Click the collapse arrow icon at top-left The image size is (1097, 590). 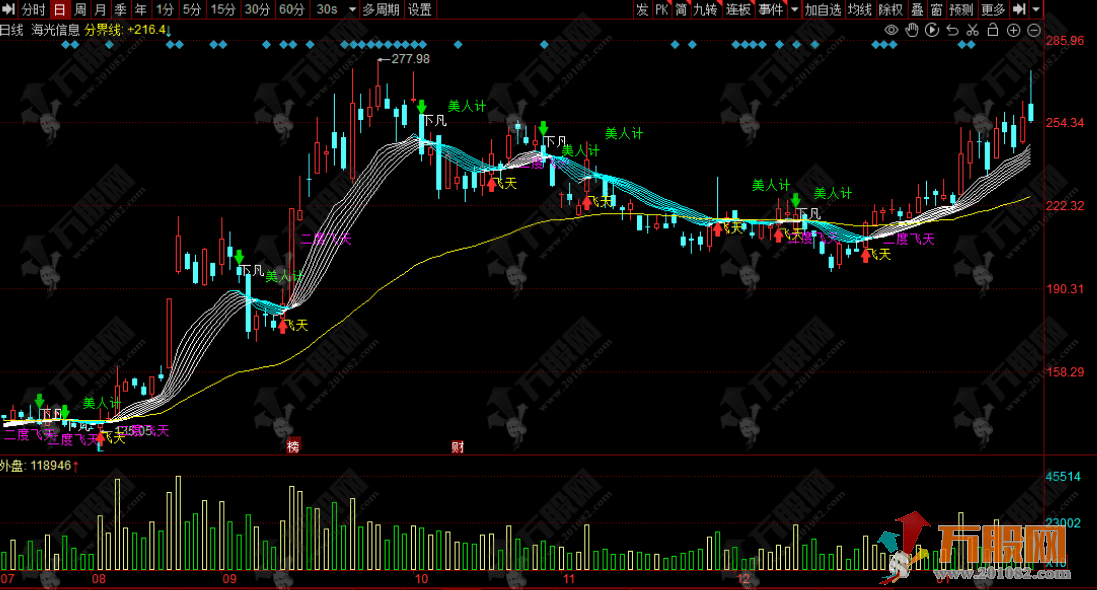coord(9,10)
